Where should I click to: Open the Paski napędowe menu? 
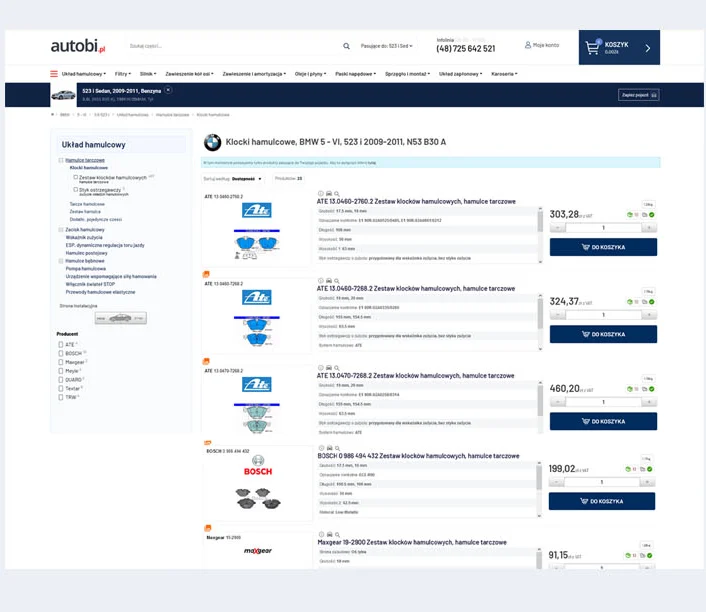point(356,74)
